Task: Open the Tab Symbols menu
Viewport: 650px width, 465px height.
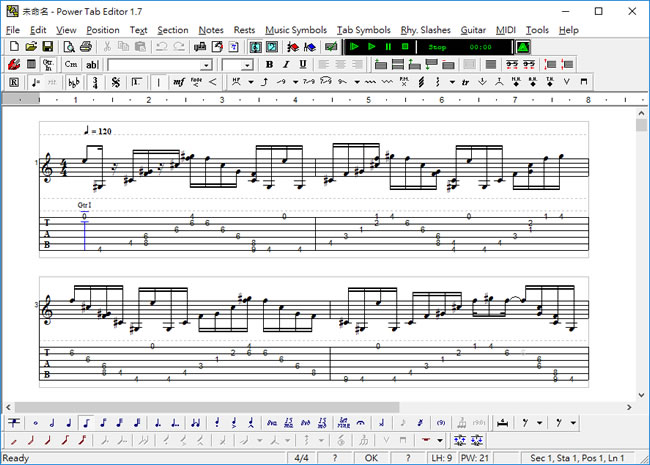Action: [x=363, y=30]
